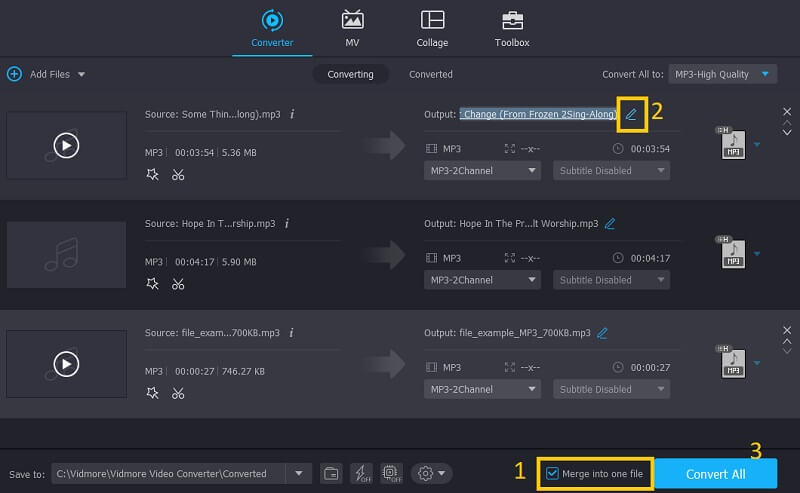Screen dimensions: 800x493
Task: Click rename pencil icon for Hope In The output
Action: [610, 223]
